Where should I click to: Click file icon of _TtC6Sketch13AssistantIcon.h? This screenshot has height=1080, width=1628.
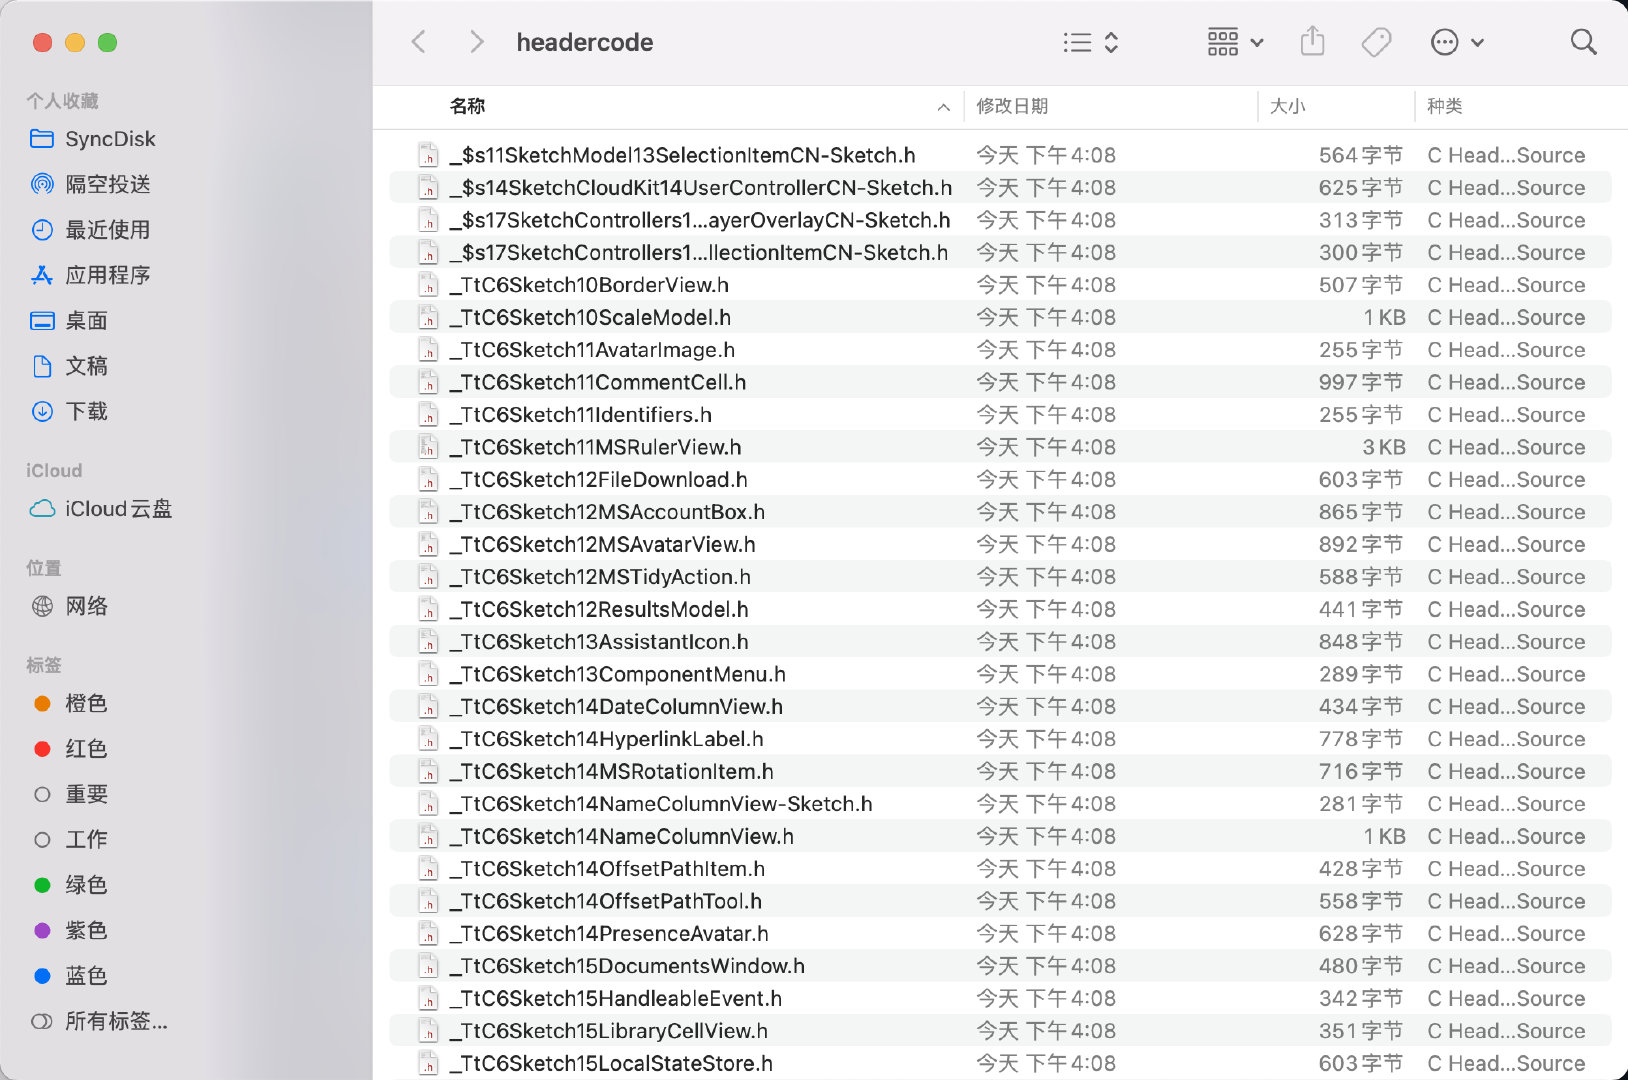pyautogui.click(x=429, y=642)
